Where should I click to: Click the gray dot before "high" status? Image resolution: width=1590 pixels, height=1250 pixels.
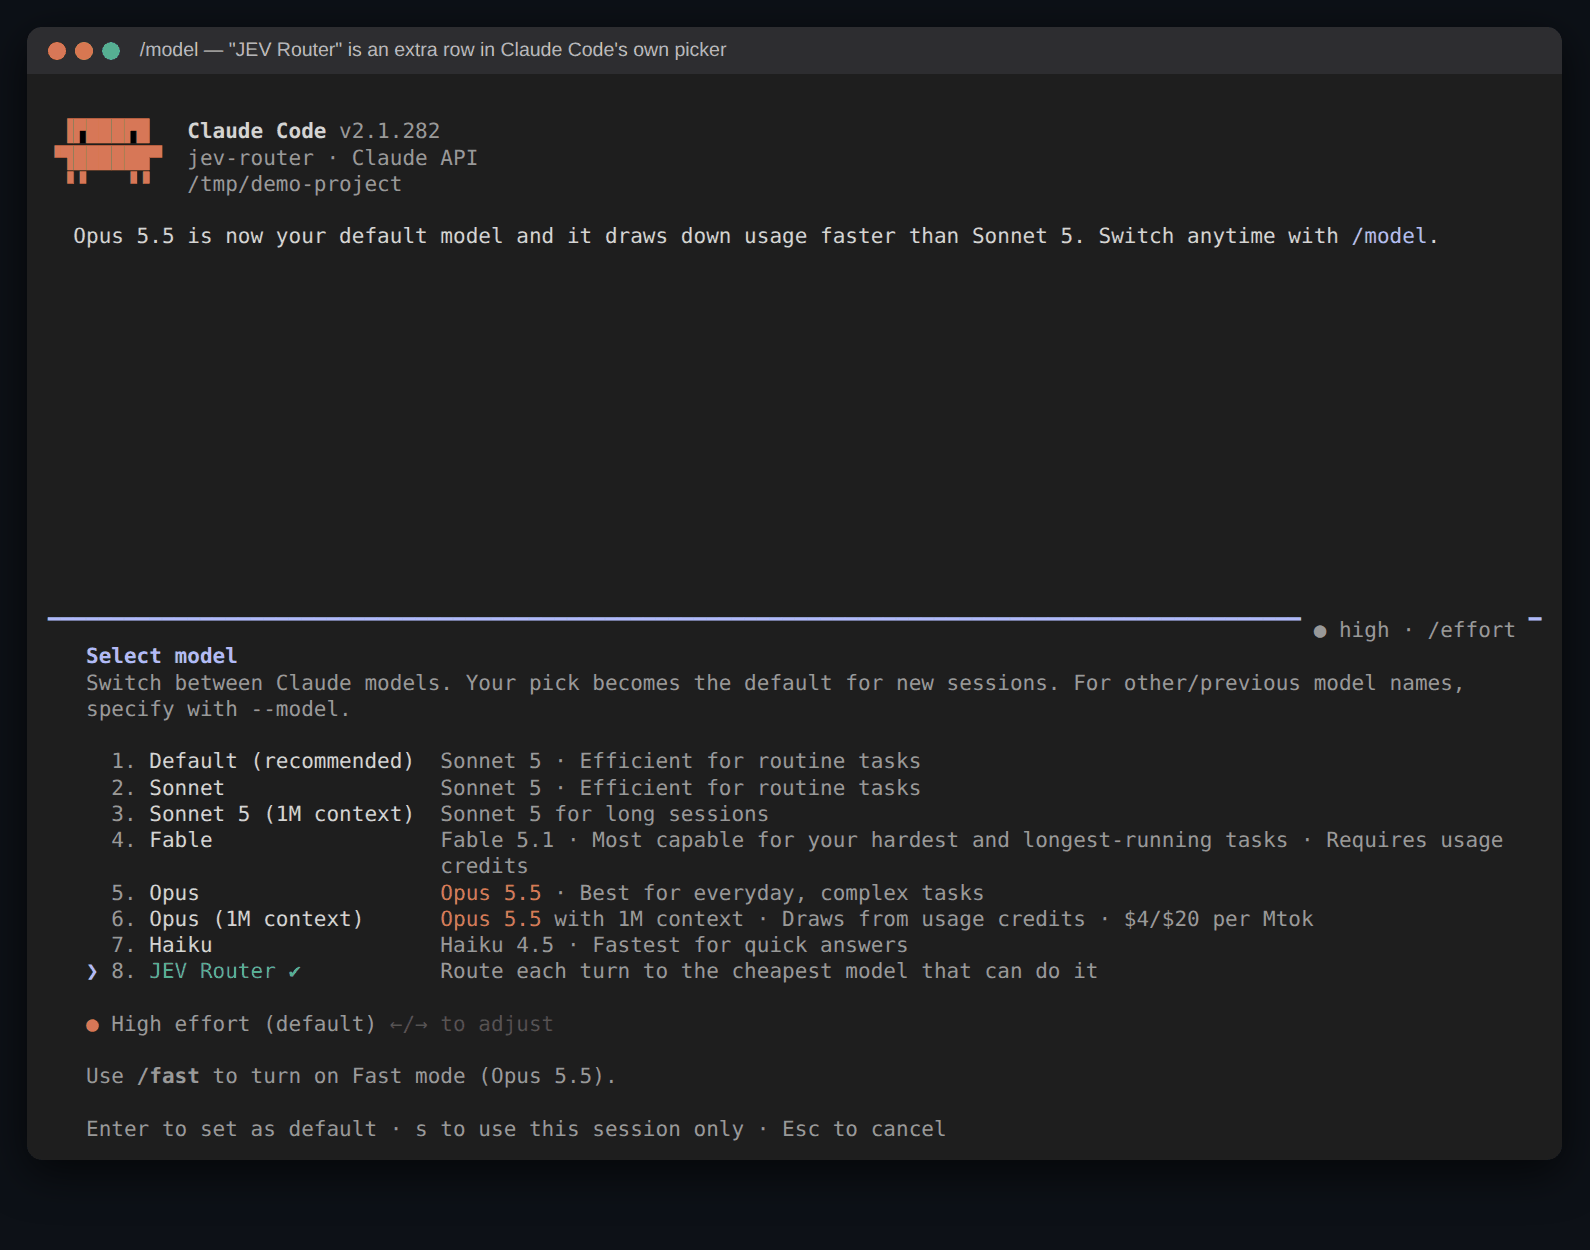tap(1320, 631)
